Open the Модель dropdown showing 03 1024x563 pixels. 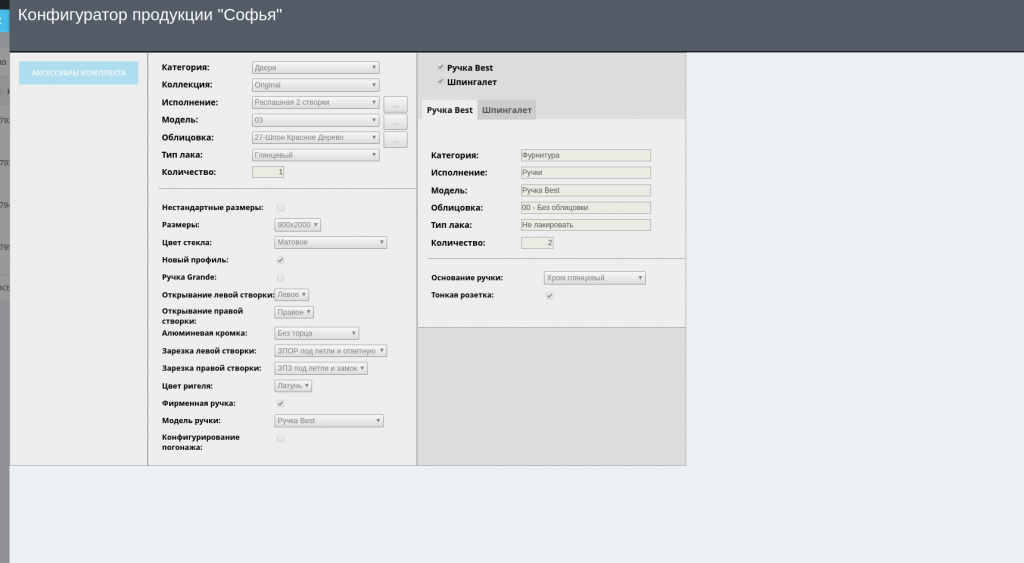315,120
